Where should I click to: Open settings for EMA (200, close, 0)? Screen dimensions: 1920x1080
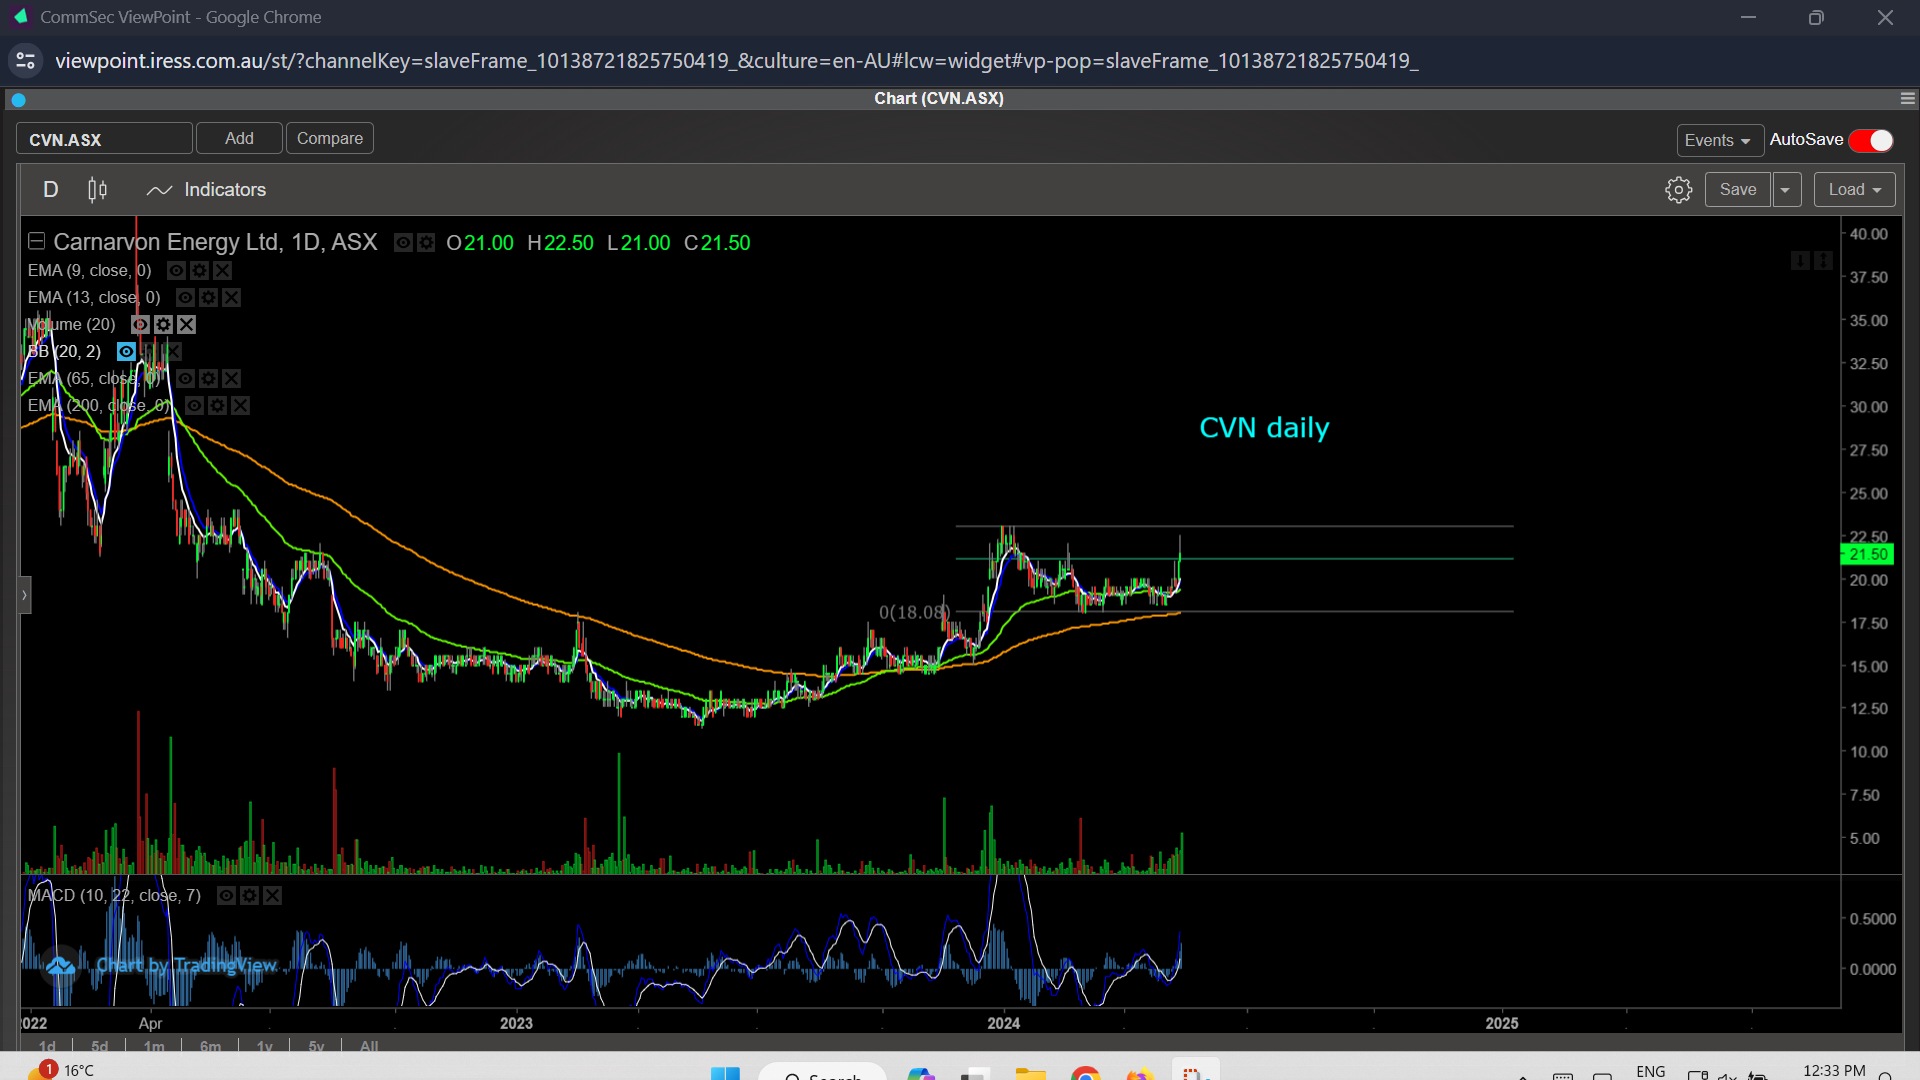point(217,405)
